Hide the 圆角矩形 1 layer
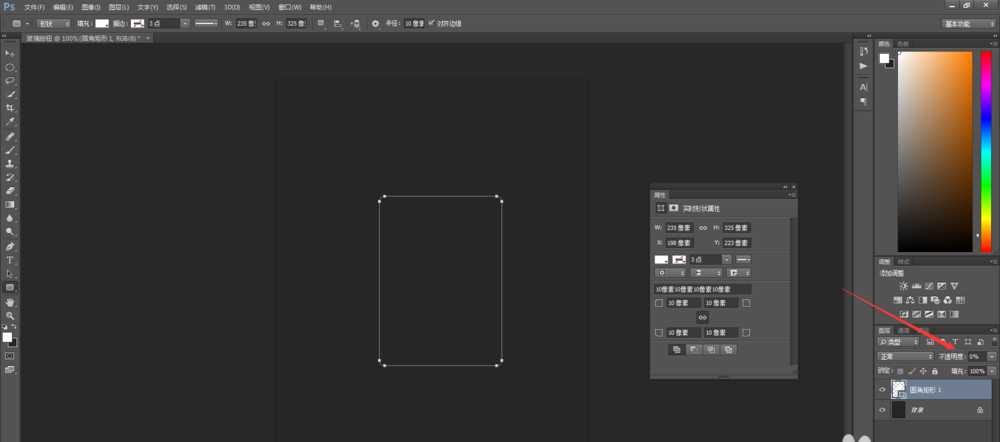This screenshot has width=1000, height=442. 882,390
